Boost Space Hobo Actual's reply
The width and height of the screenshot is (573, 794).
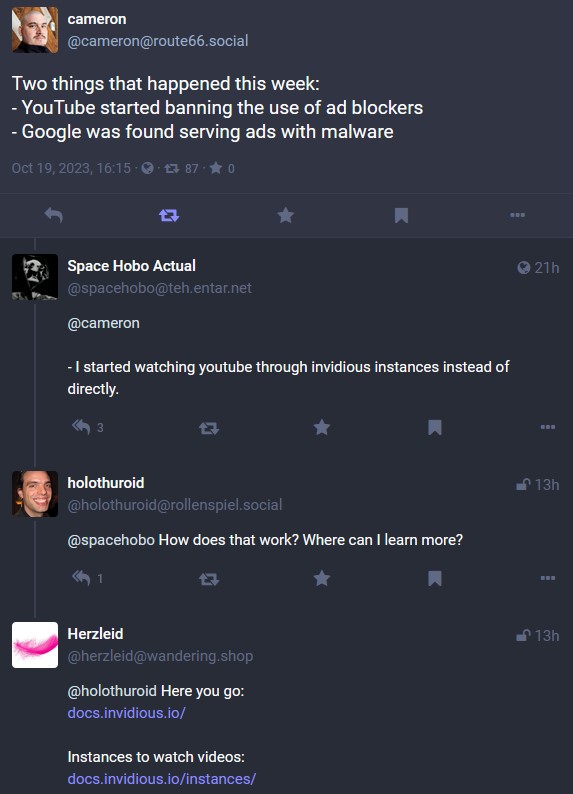click(209, 428)
